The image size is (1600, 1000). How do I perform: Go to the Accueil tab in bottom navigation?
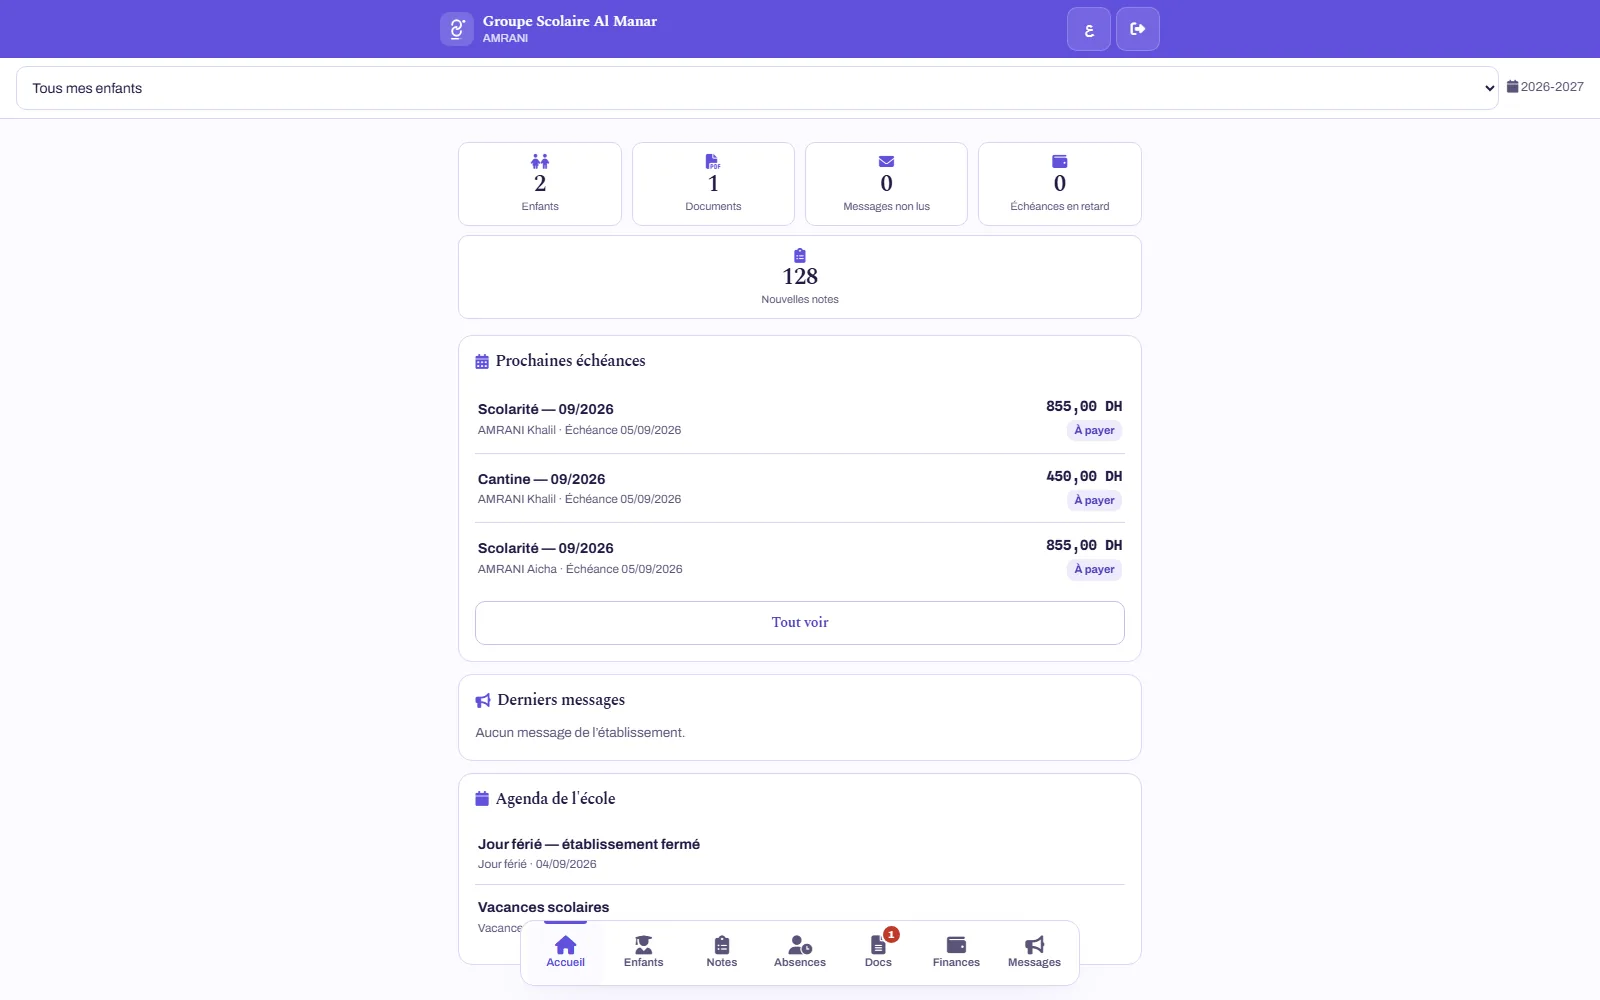[566, 951]
